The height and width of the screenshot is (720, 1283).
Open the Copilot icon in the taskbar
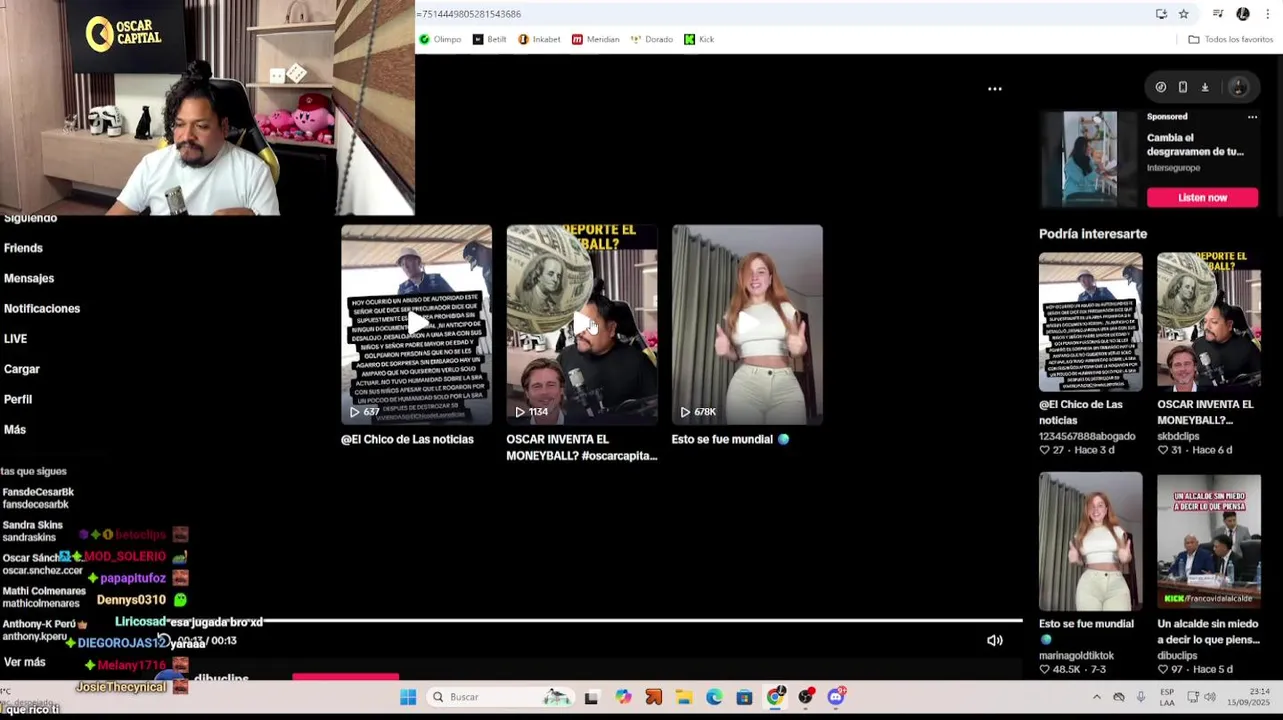[623, 697]
